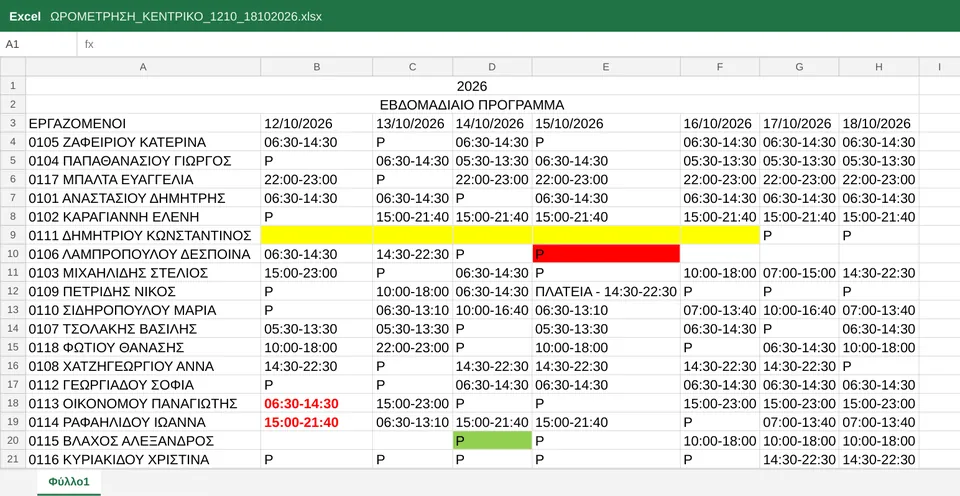Select cell 0107 ΤΣΟΛΑΚΗΣ ΒΑΣΙΛΗΣ

tap(143, 329)
